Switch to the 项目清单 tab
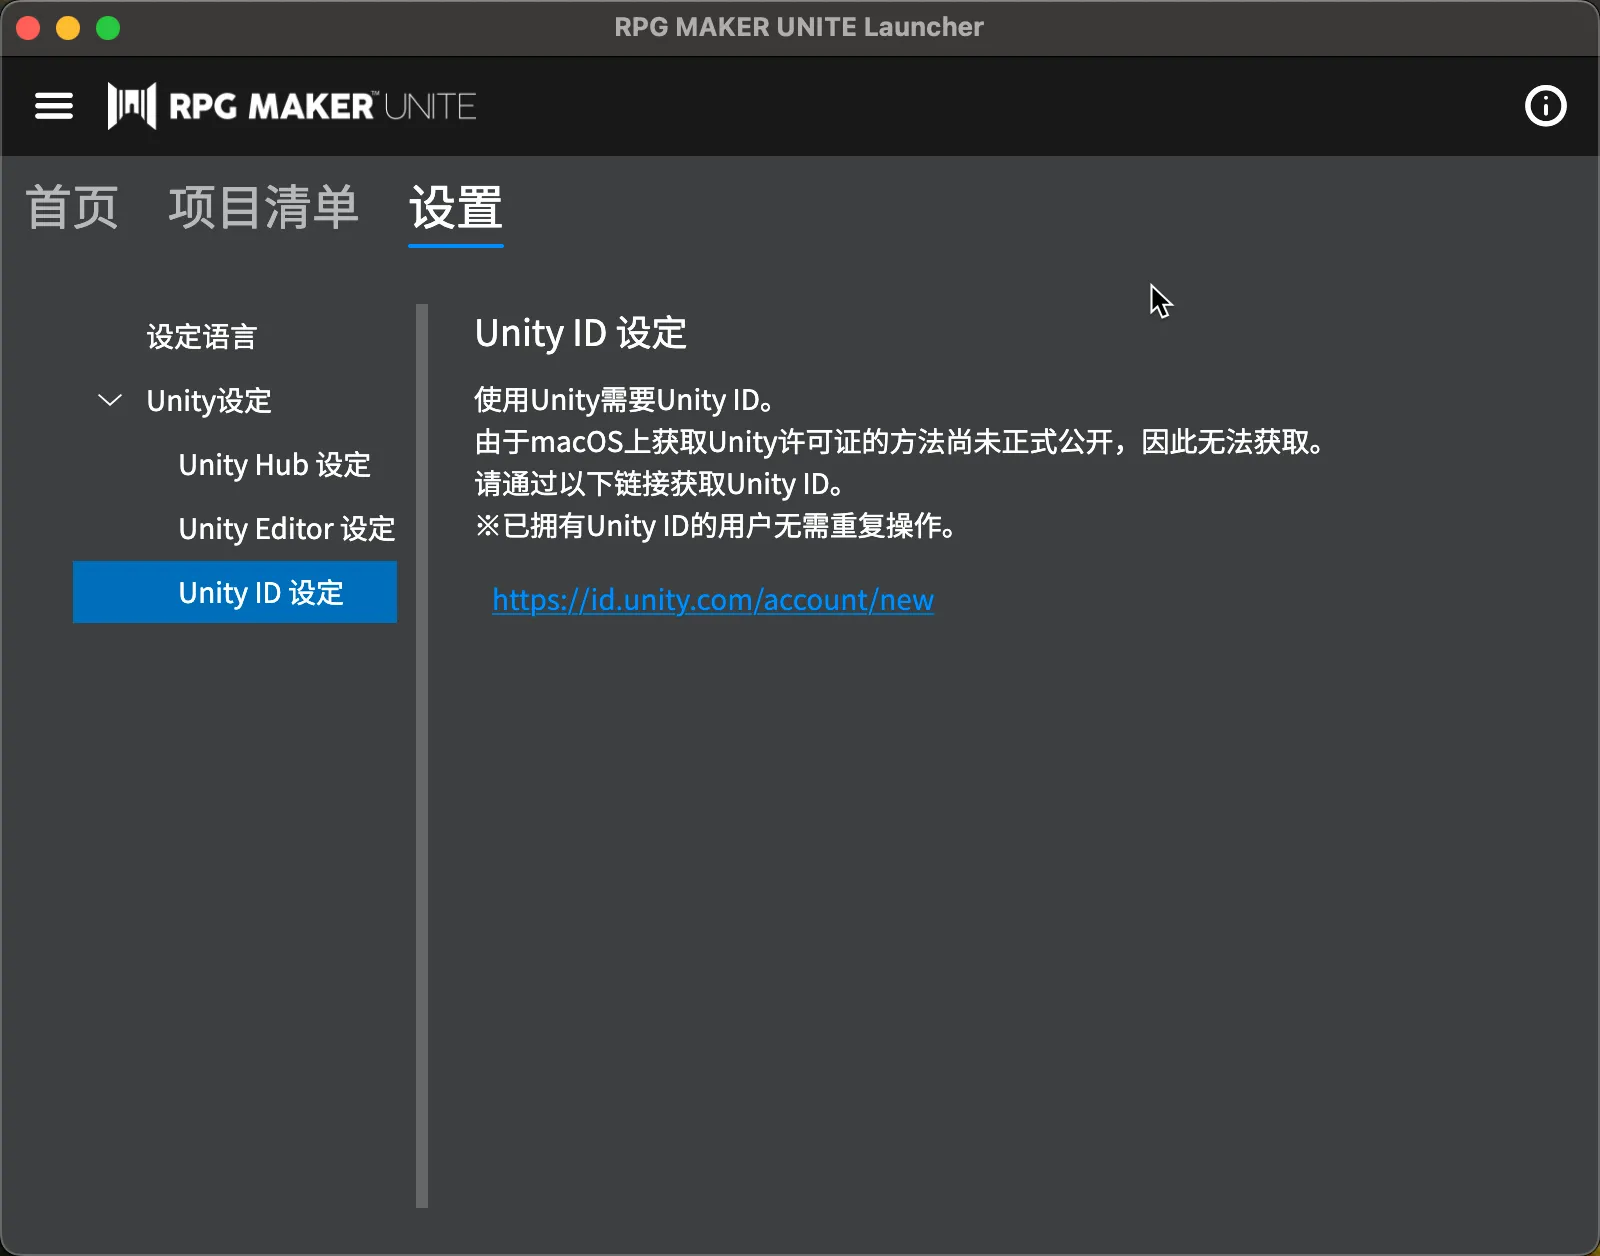 point(263,208)
